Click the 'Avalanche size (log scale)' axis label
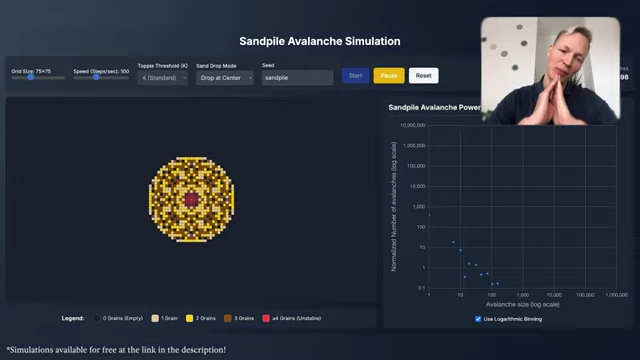 point(522,304)
